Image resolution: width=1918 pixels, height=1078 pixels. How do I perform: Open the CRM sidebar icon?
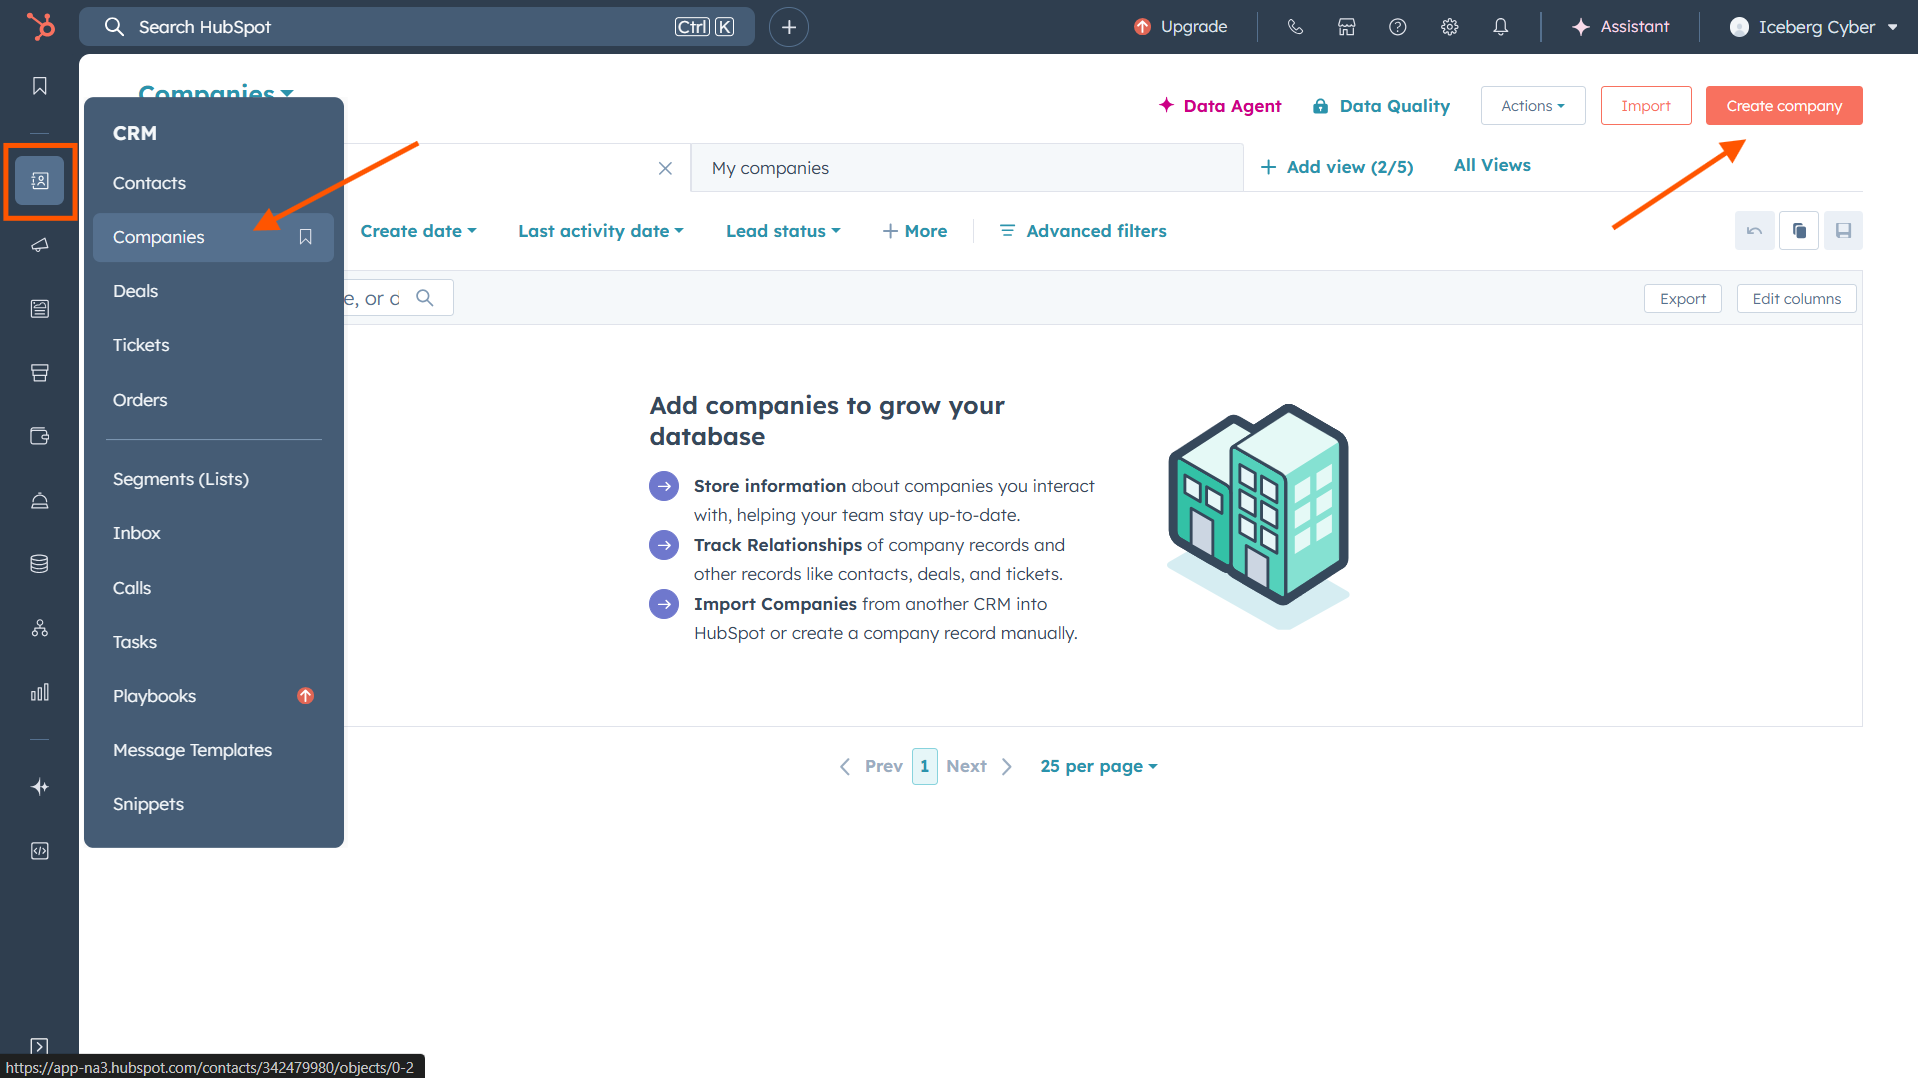click(40, 181)
